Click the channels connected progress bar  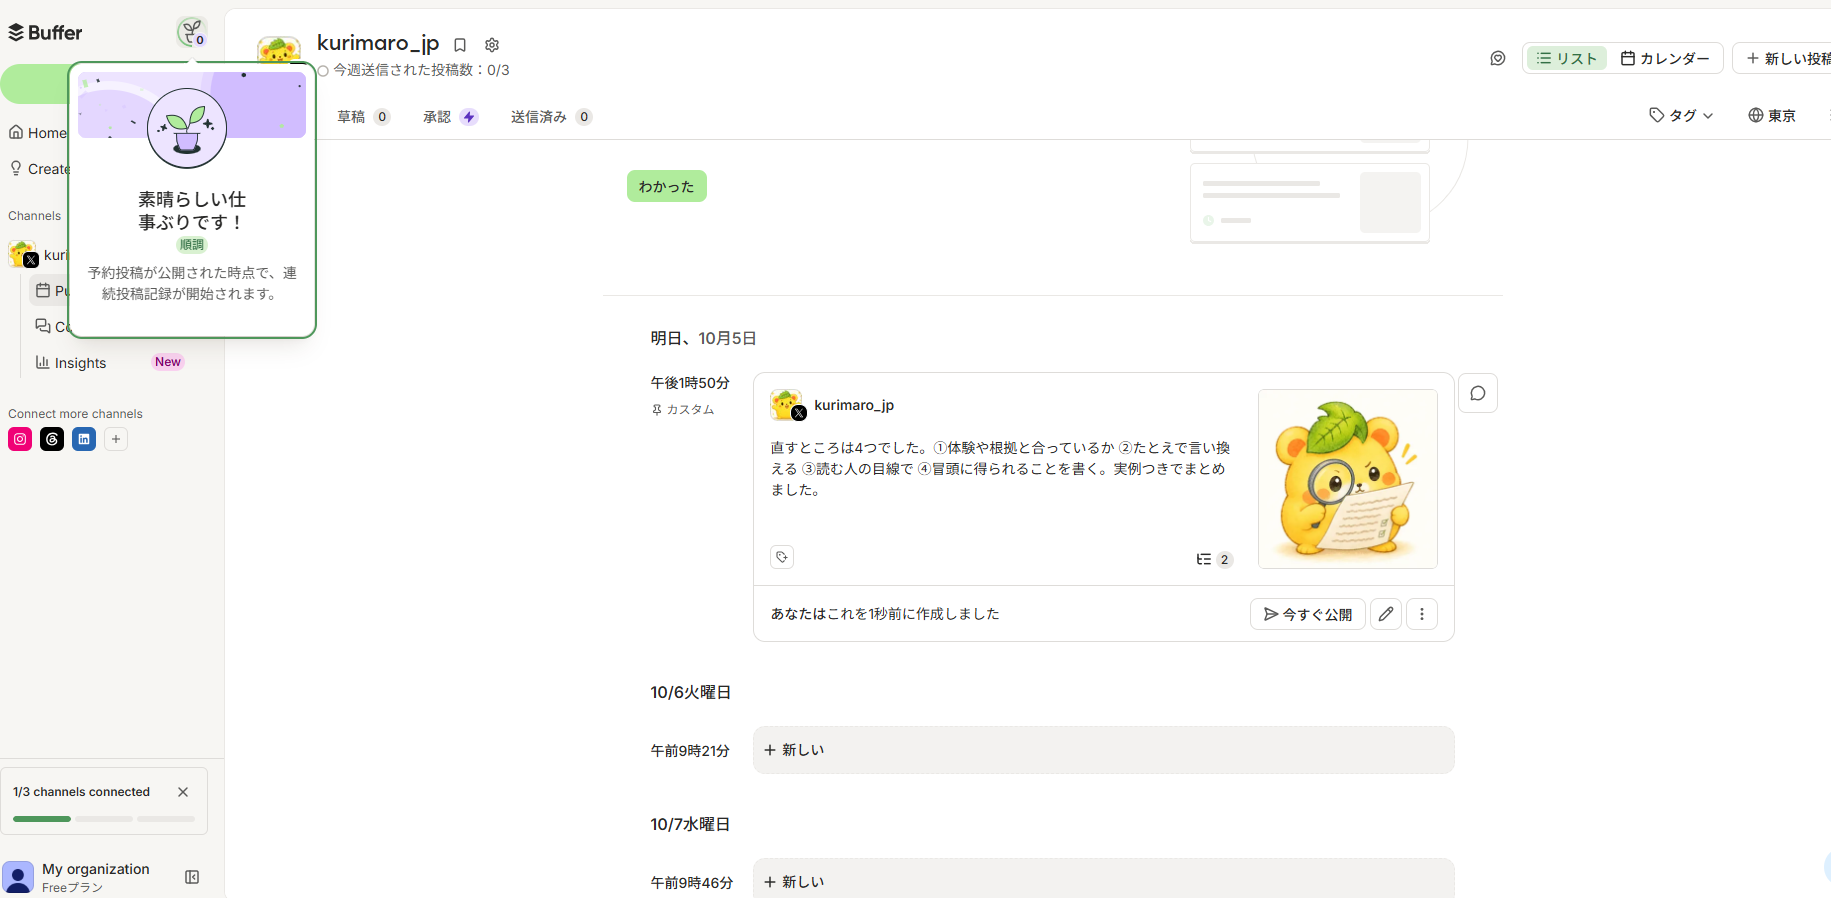tap(104, 819)
